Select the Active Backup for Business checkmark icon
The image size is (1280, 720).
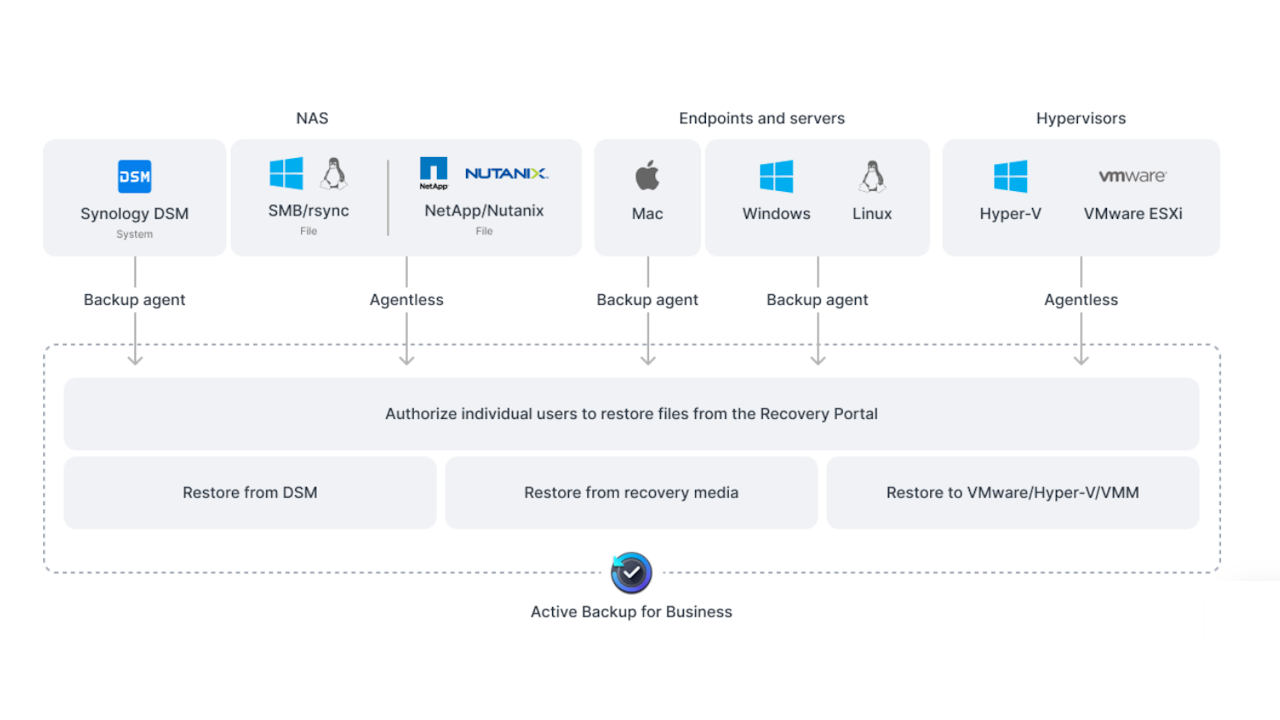[x=631, y=572]
